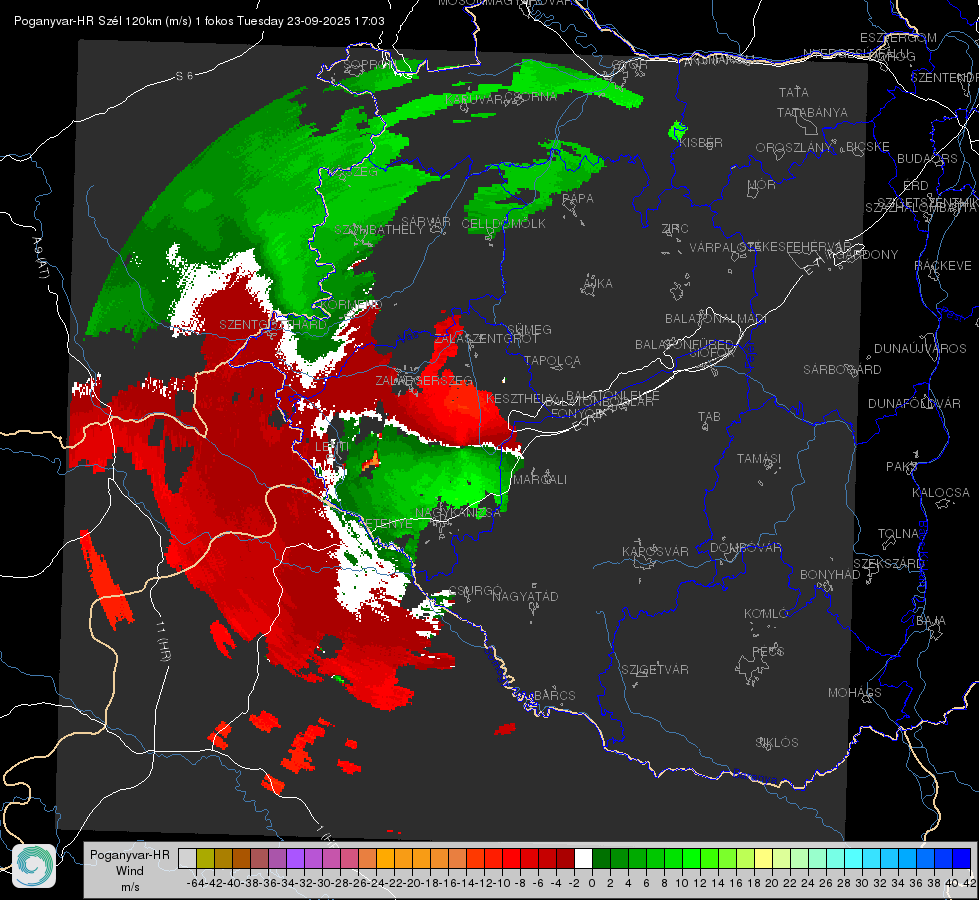Click the TOLNA city label
This screenshot has height=900, width=979.
coord(898,534)
